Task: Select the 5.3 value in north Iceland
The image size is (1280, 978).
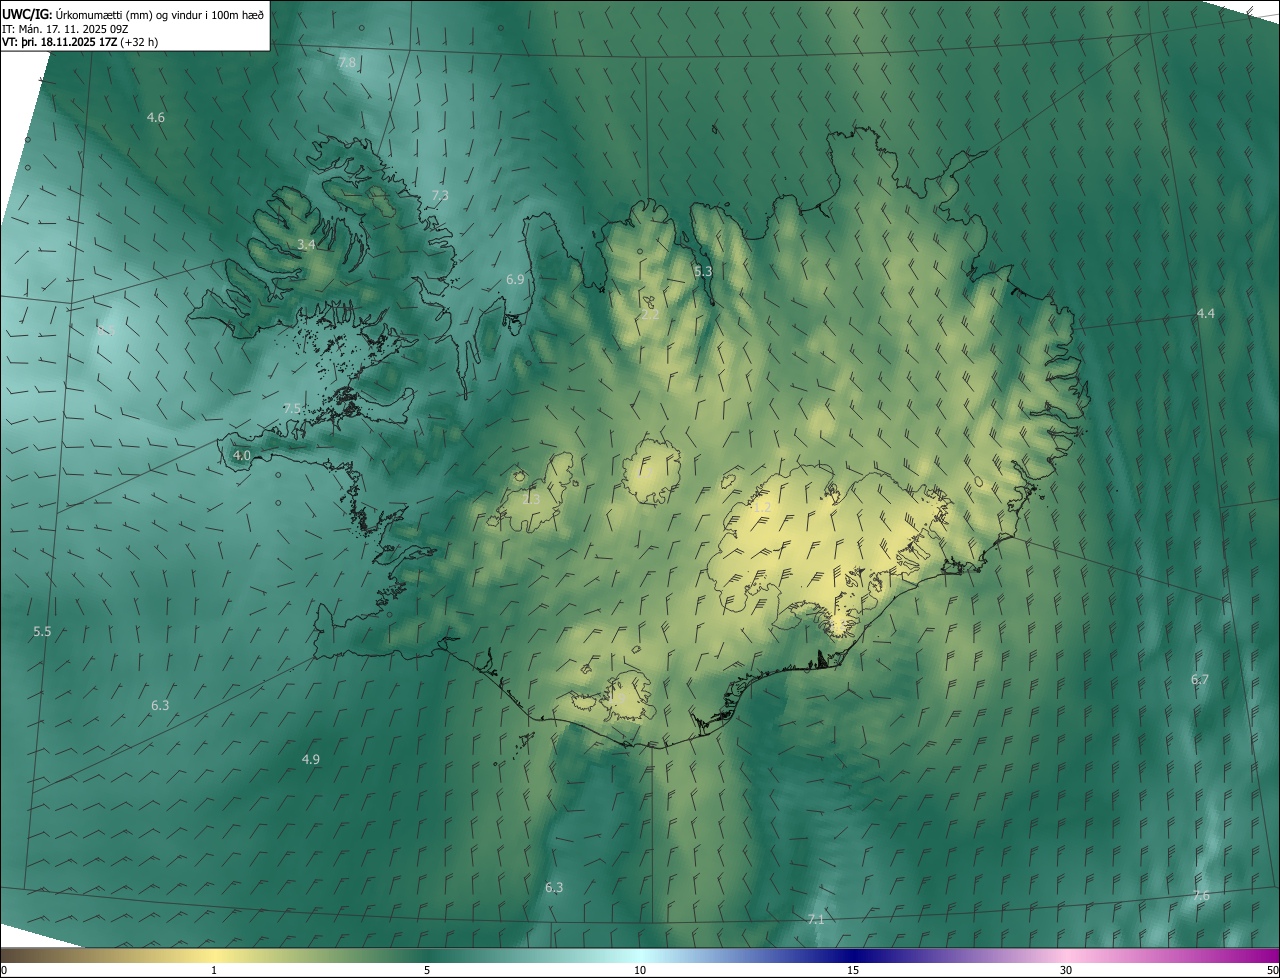Action: coord(703,272)
